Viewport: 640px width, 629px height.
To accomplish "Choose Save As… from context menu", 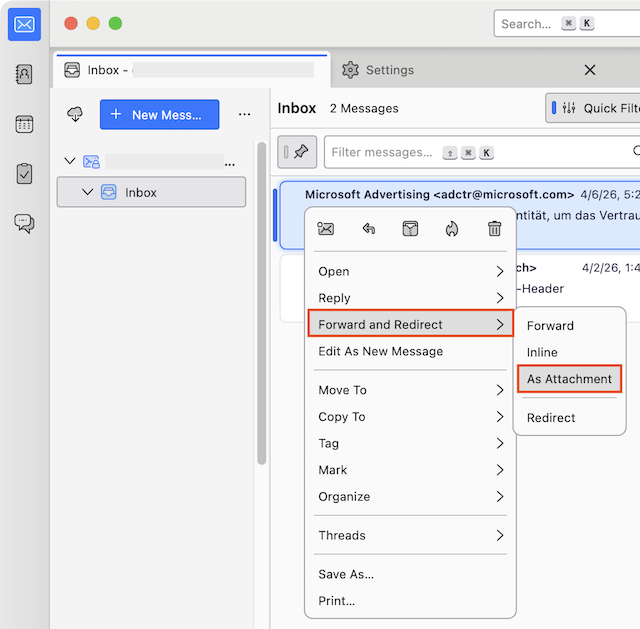I will (411, 574).
